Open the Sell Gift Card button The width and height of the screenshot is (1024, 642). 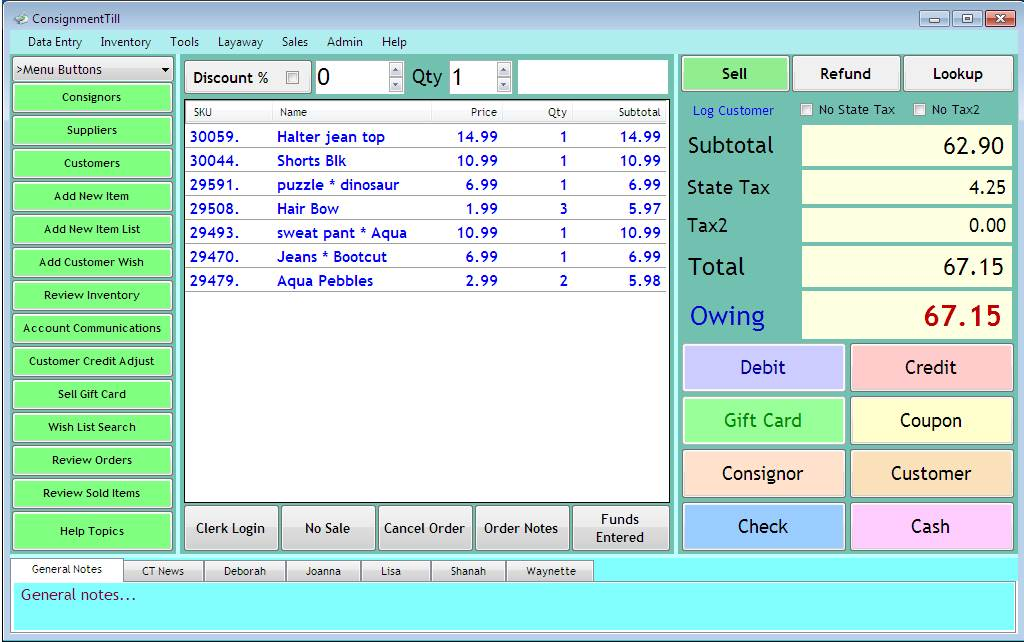pos(92,394)
